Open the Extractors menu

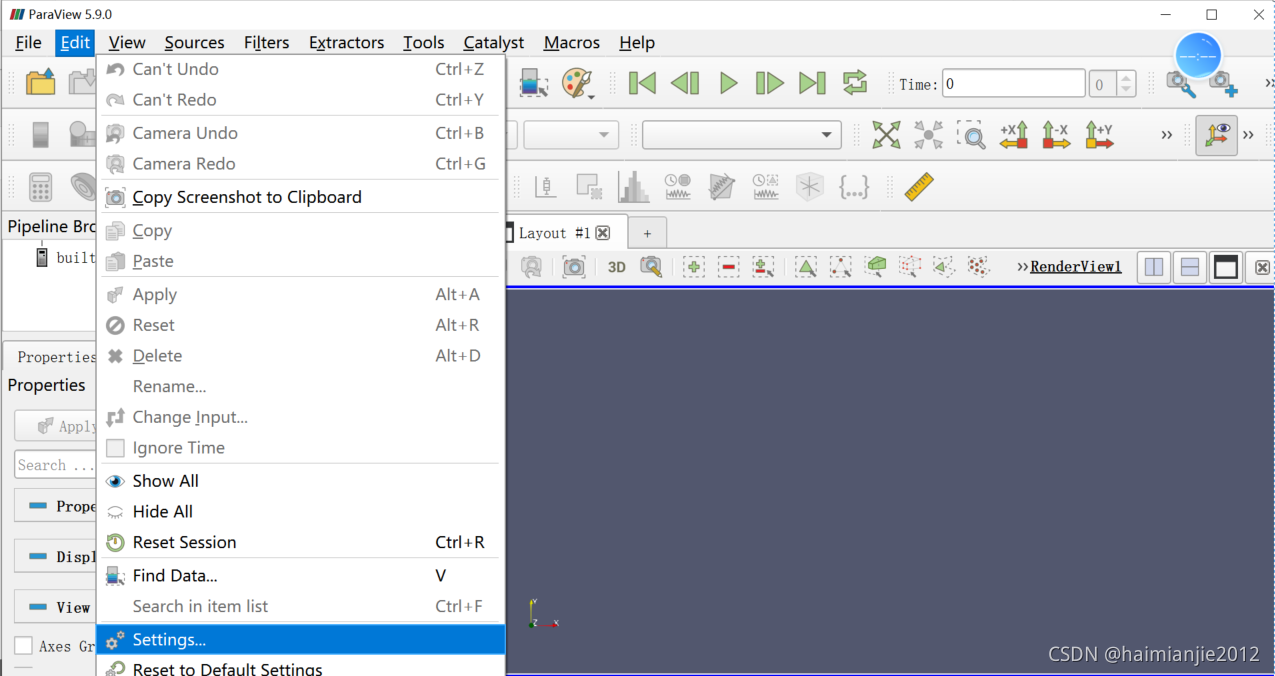click(346, 42)
